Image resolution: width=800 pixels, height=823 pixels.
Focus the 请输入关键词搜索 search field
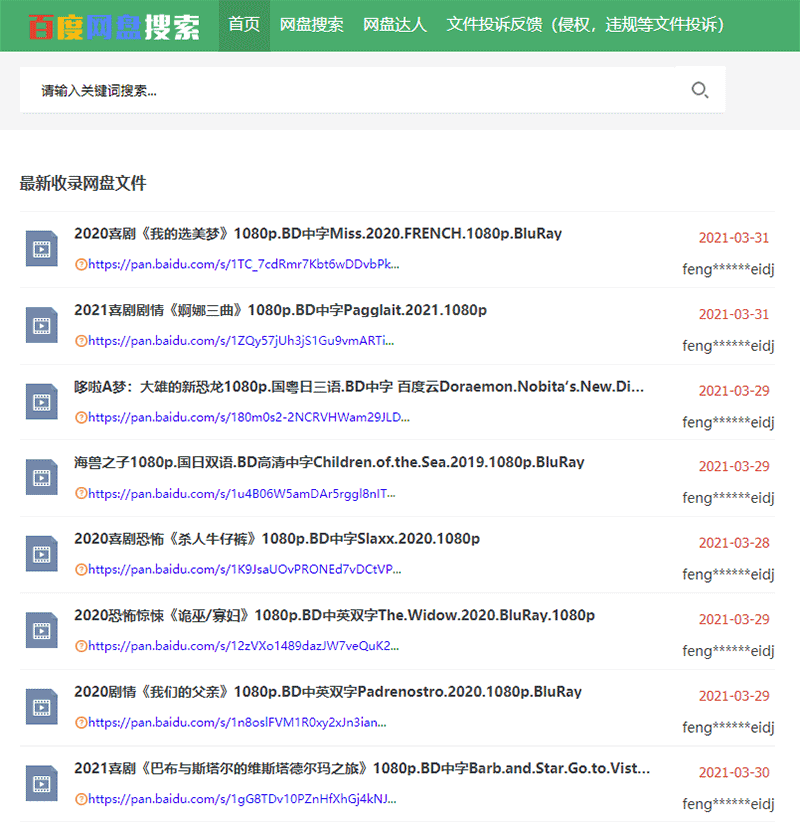[x=346, y=90]
